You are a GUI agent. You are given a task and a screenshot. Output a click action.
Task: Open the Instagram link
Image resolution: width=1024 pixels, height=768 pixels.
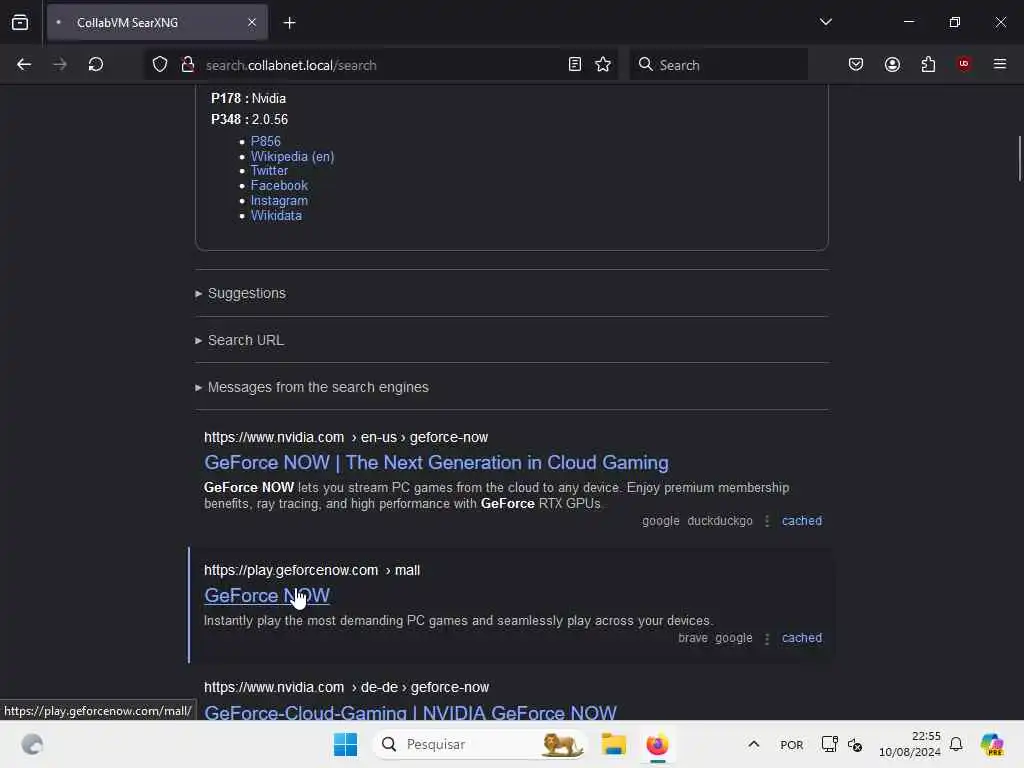pyautogui.click(x=280, y=200)
